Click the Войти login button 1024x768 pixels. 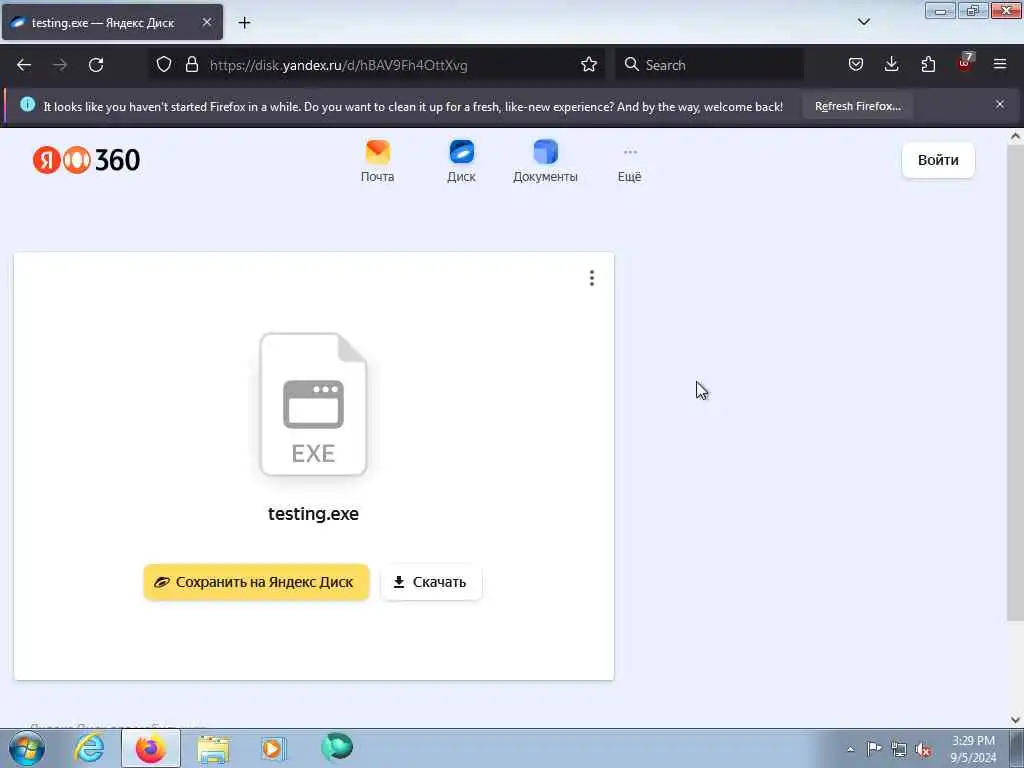(x=938, y=160)
